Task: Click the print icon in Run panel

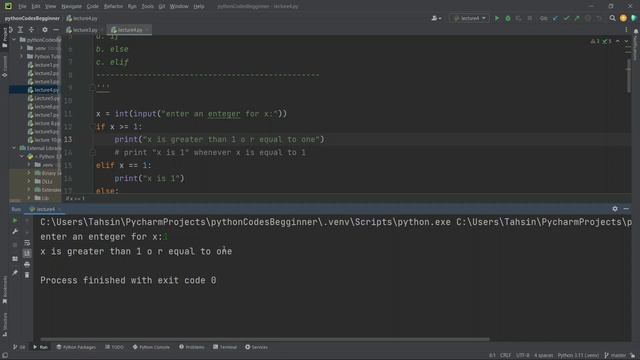Action: (x=27, y=264)
